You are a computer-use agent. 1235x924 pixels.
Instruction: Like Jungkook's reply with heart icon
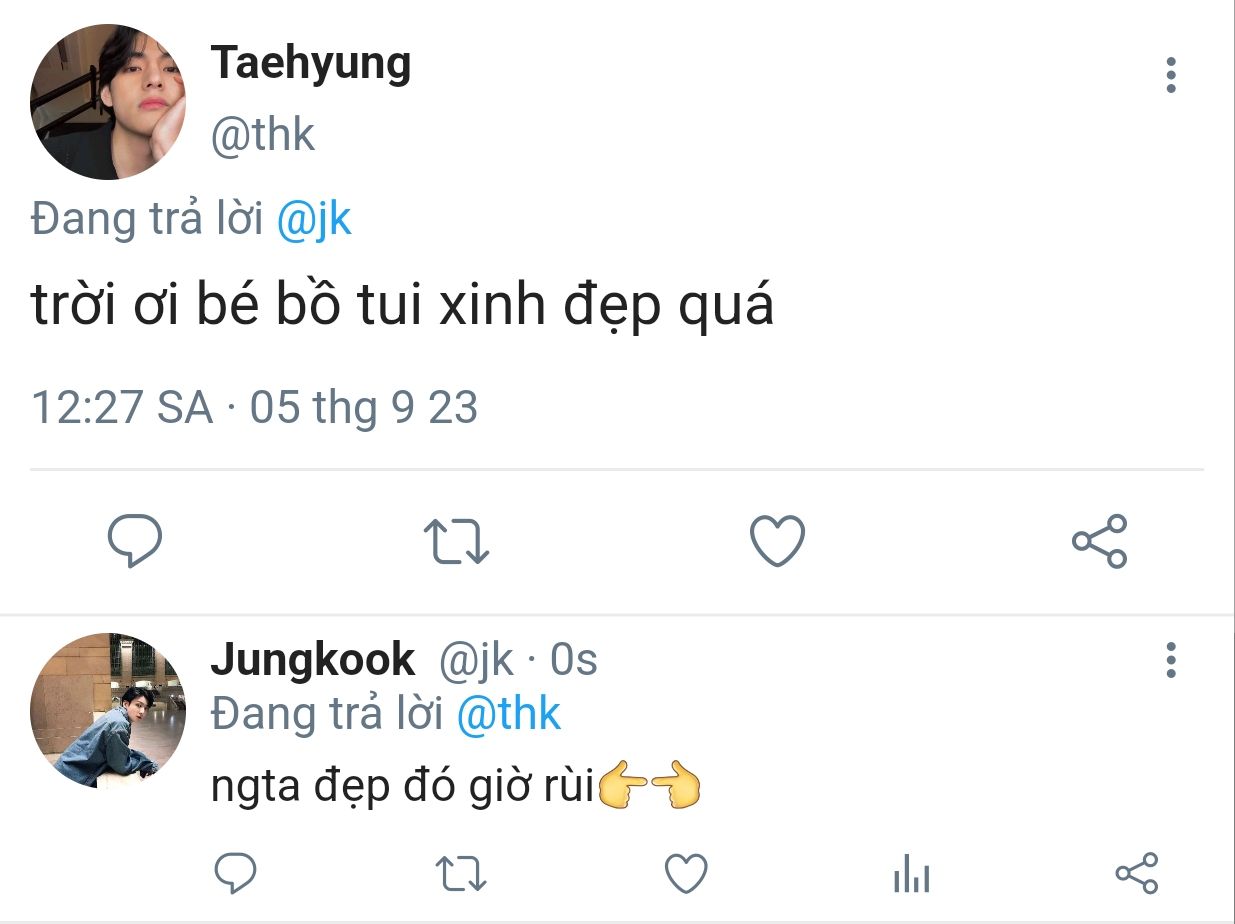click(x=686, y=874)
